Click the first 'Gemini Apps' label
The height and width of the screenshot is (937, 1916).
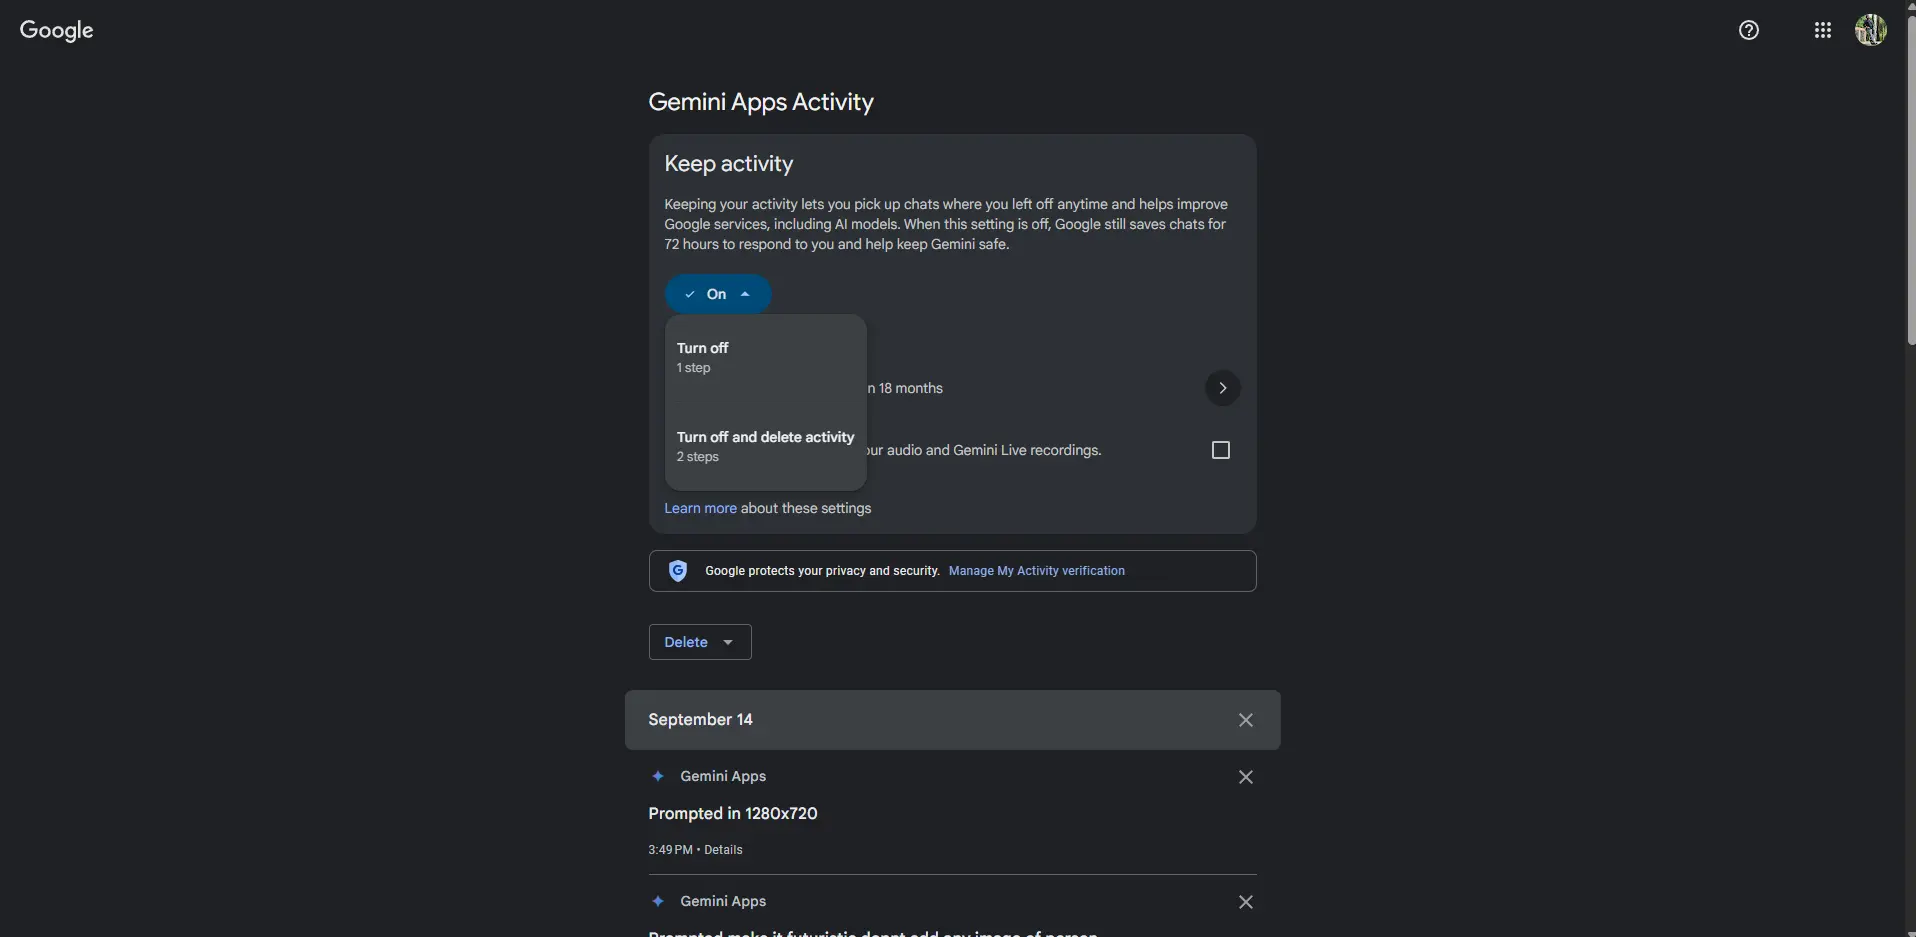[x=723, y=776]
